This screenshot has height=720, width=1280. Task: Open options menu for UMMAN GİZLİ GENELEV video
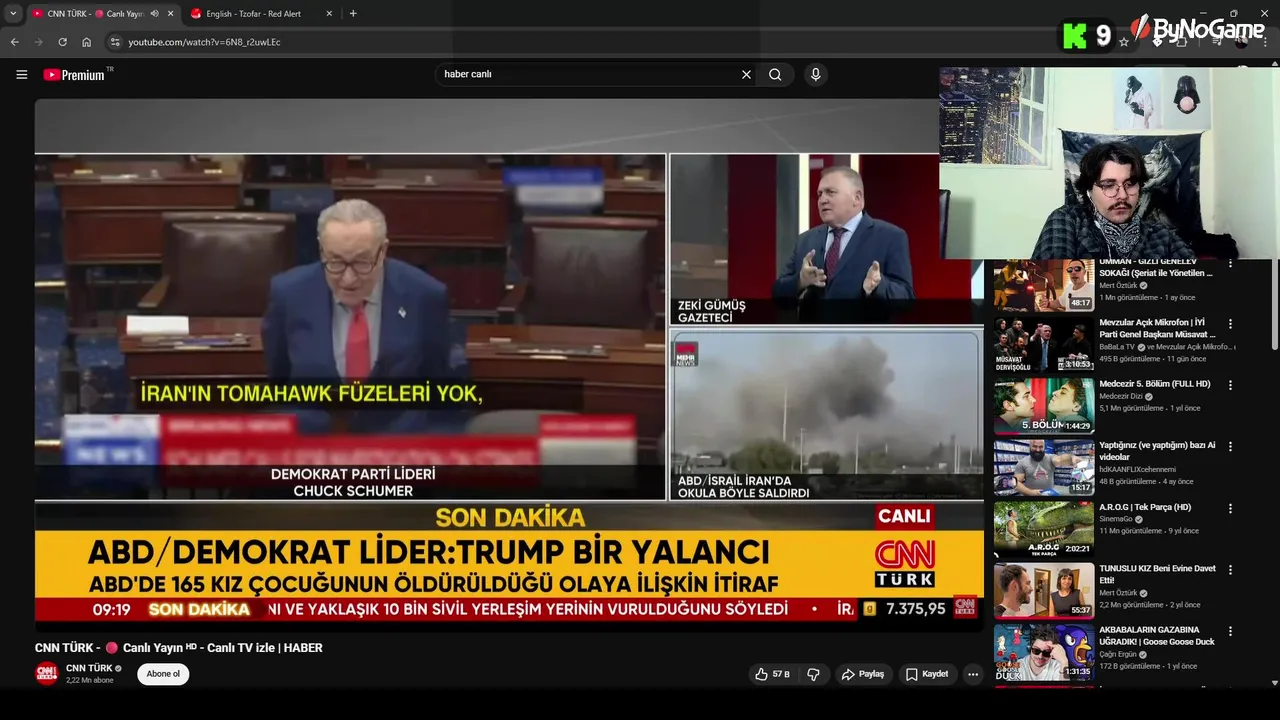(1230, 263)
